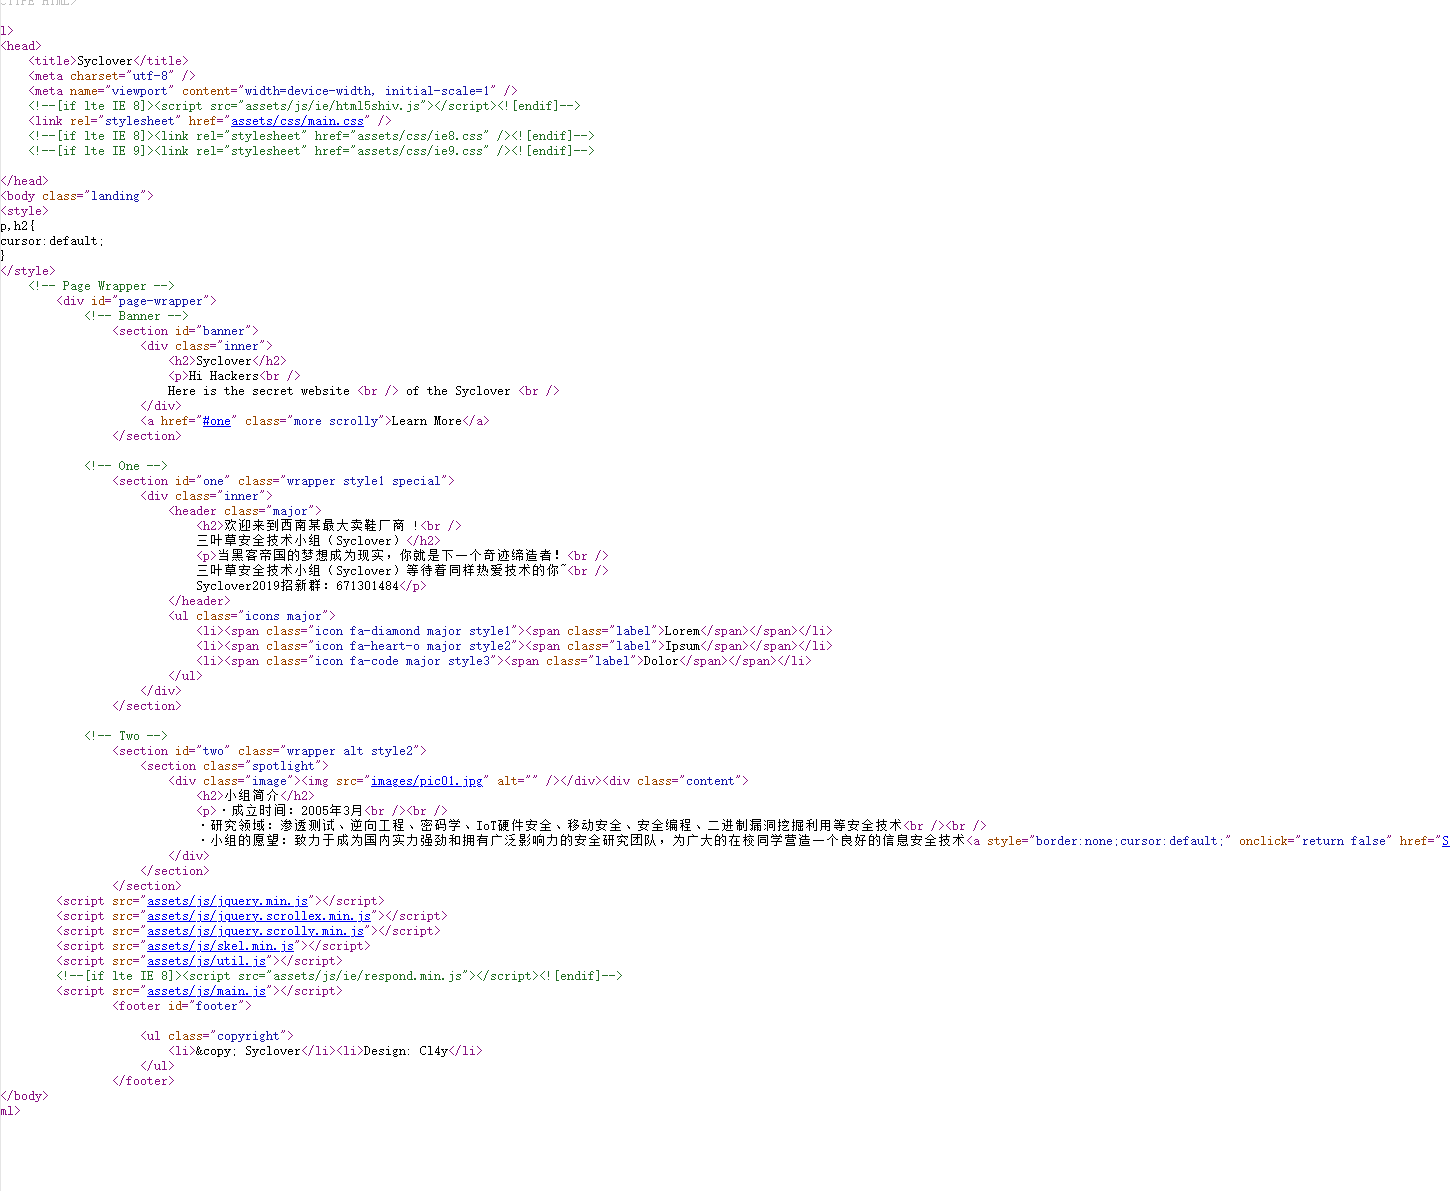Click the #one anchor link
The height and width of the screenshot is (1191, 1450).
pos(217,420)
